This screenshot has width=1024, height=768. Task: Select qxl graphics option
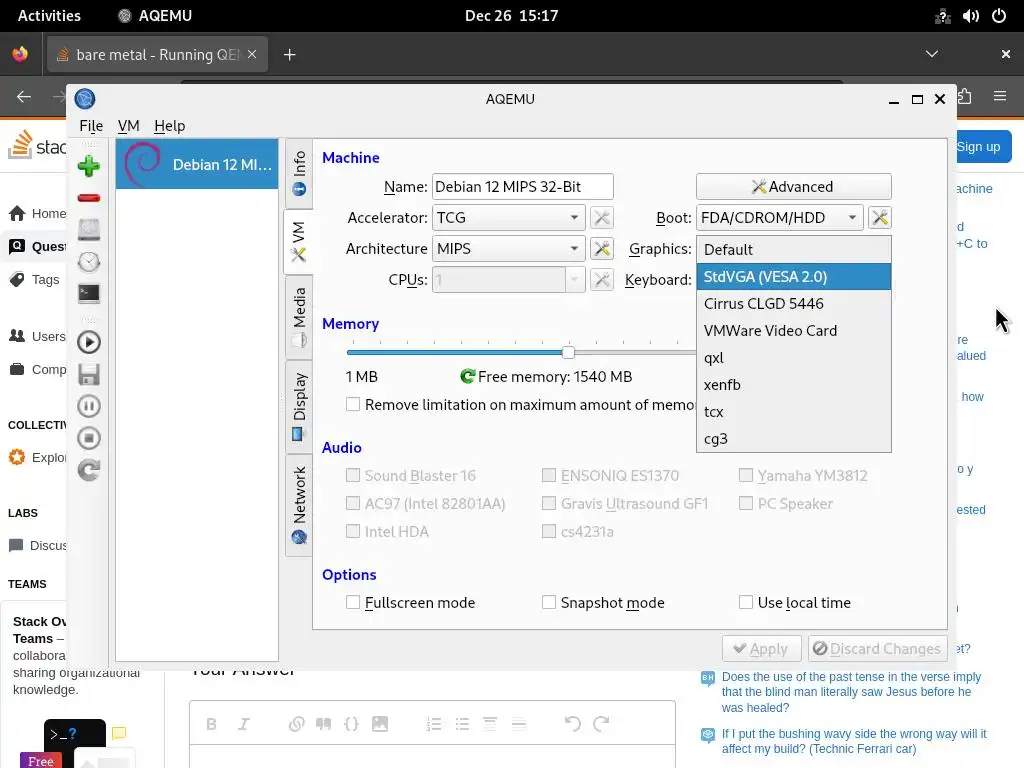[x=793, y=358]
